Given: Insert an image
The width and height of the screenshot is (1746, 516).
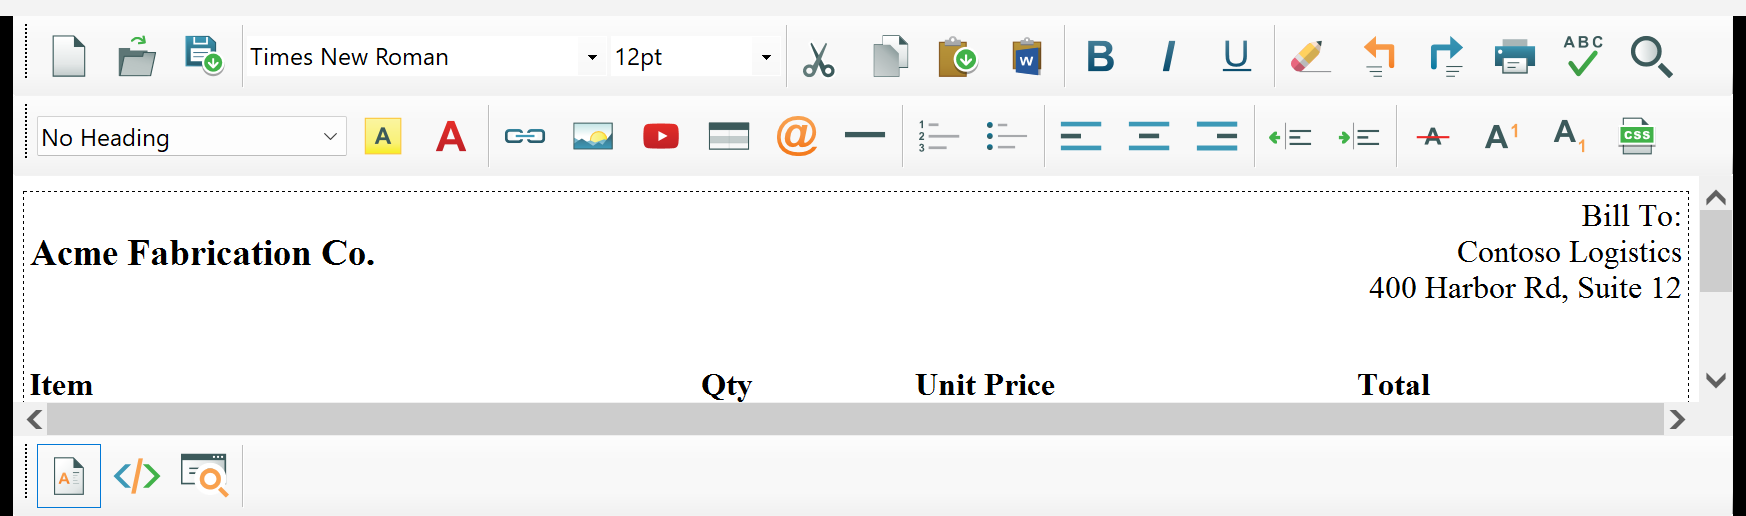Looking at the screenshot, I should [593, 136].
